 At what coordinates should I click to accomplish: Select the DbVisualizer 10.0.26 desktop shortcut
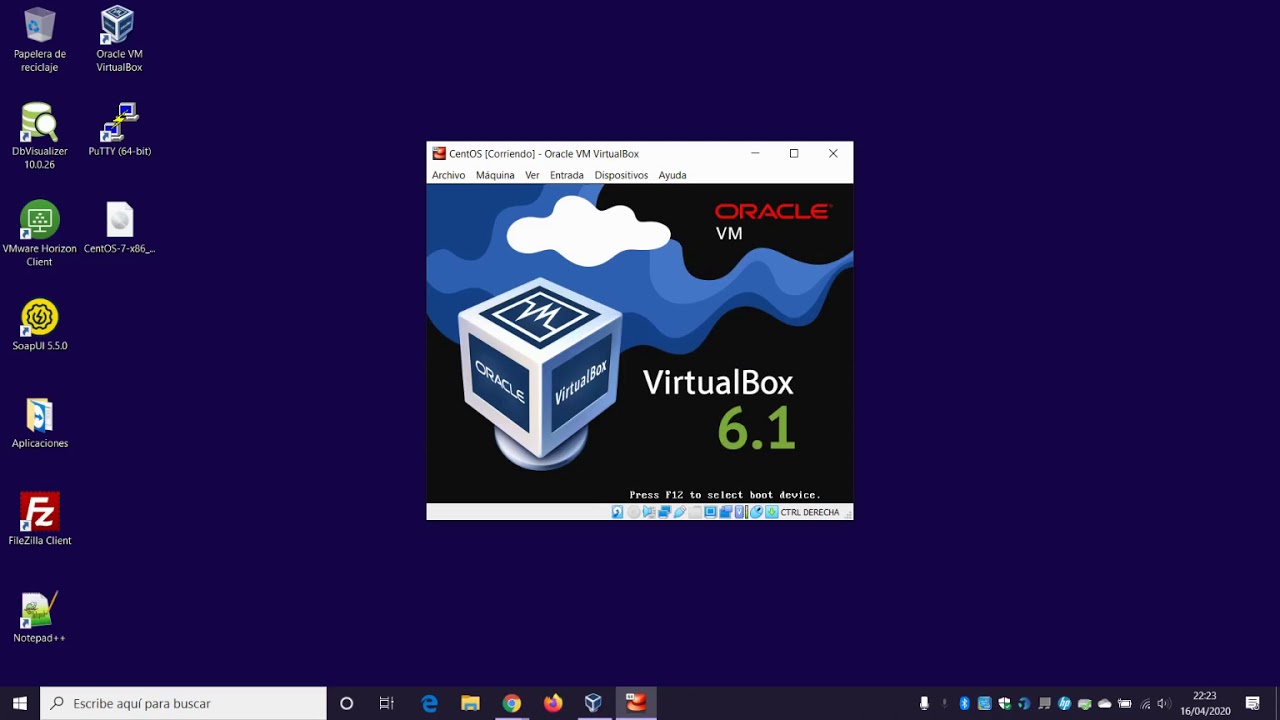39,137
